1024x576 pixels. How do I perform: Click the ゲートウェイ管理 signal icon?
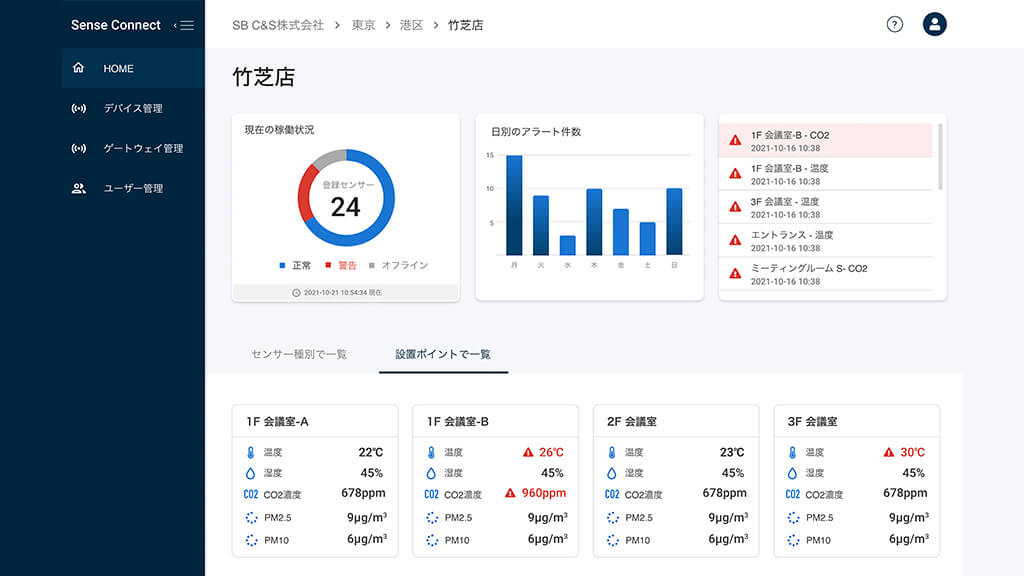[79, 148]
